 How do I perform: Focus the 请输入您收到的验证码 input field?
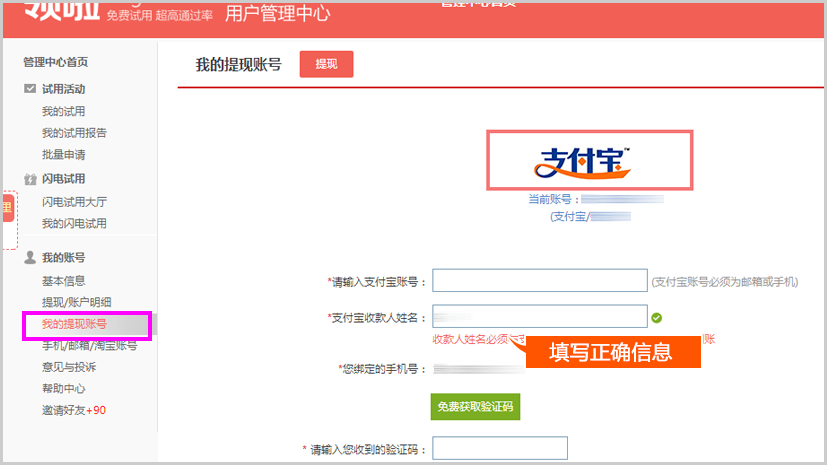click(500, 448)
